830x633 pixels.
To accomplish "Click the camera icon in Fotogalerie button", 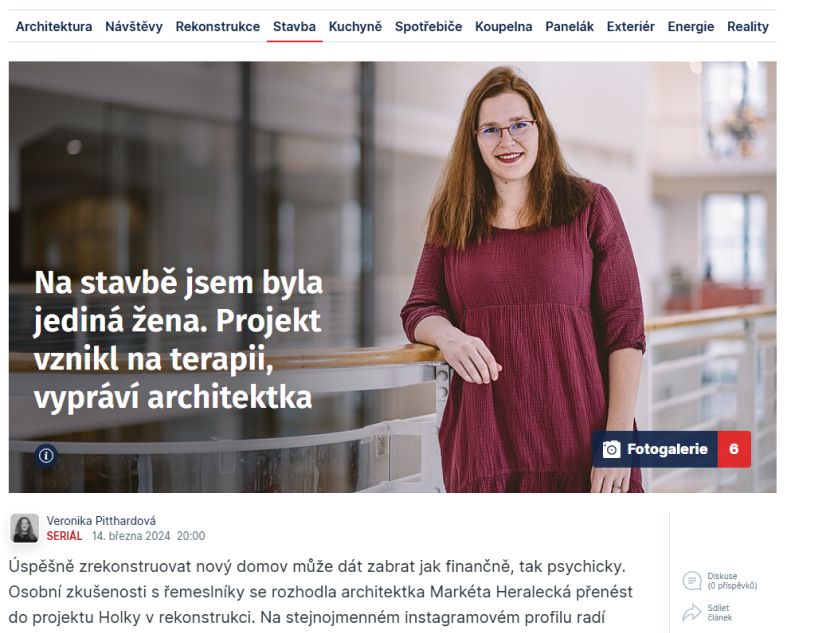I will 611,449.
